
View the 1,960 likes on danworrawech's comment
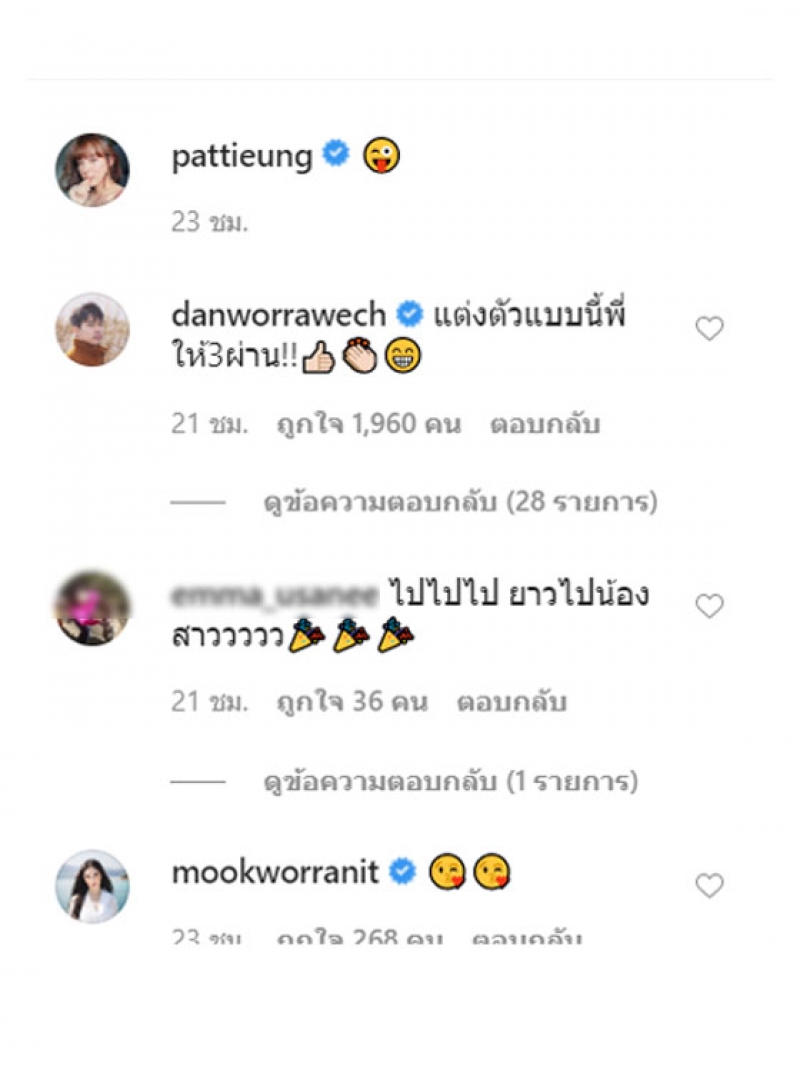coord(368,424)
